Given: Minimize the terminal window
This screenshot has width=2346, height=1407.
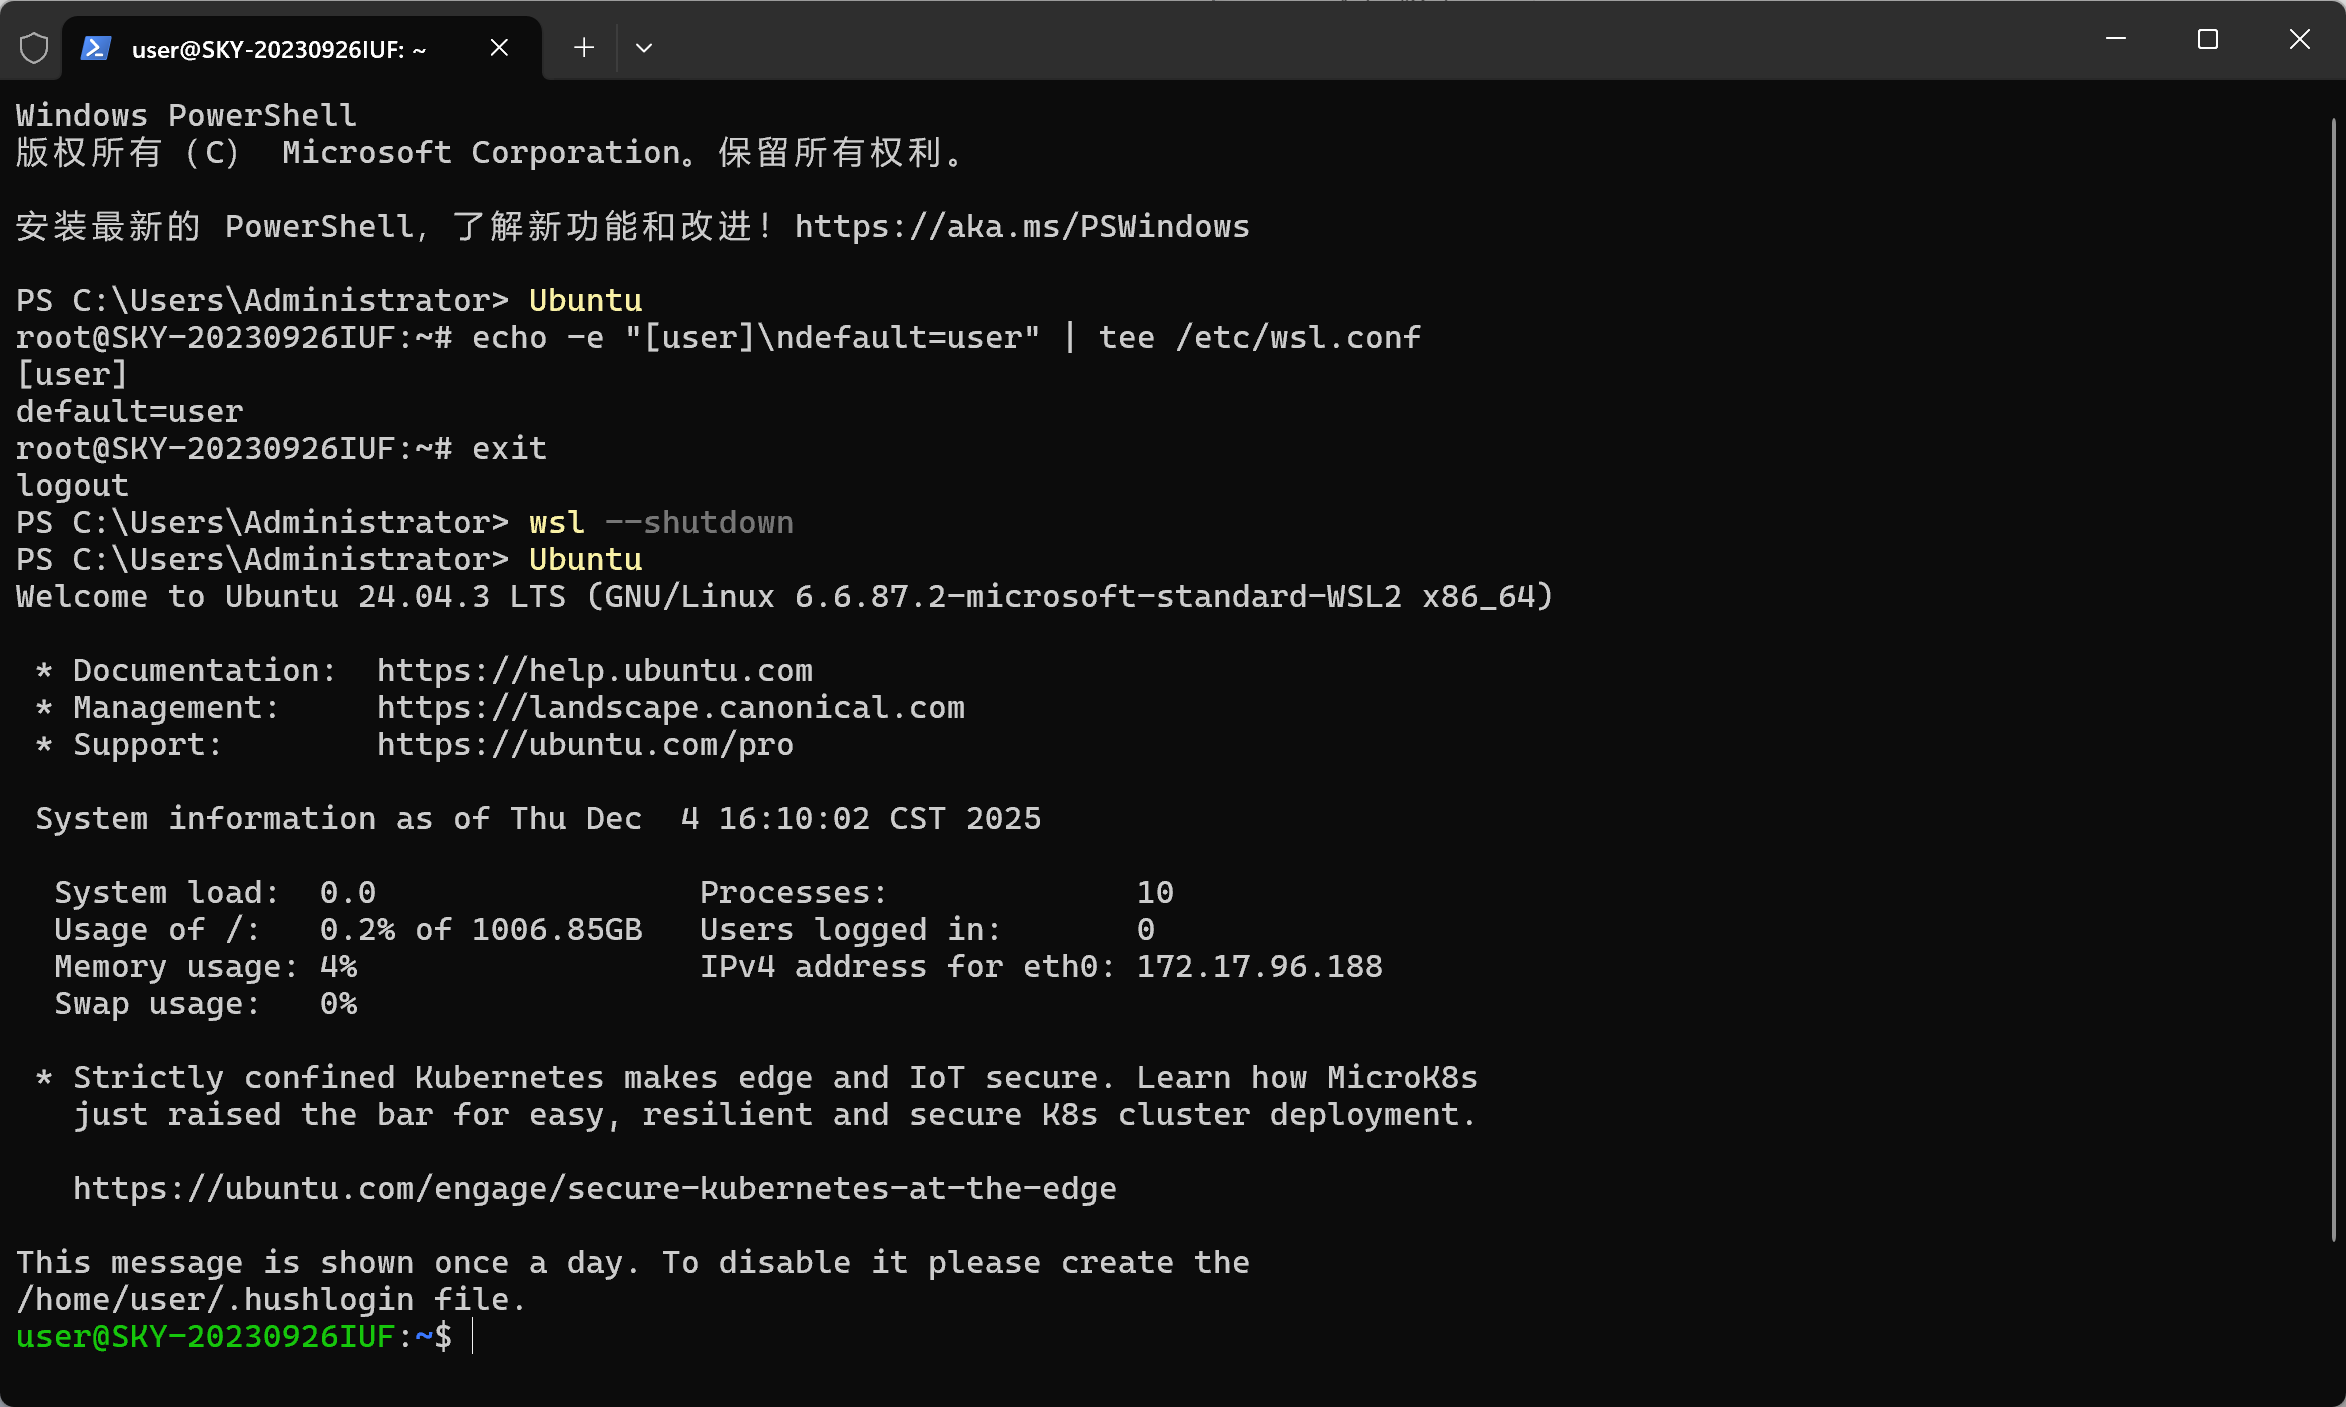Looking at the screenshot, I should (2116, 39).
